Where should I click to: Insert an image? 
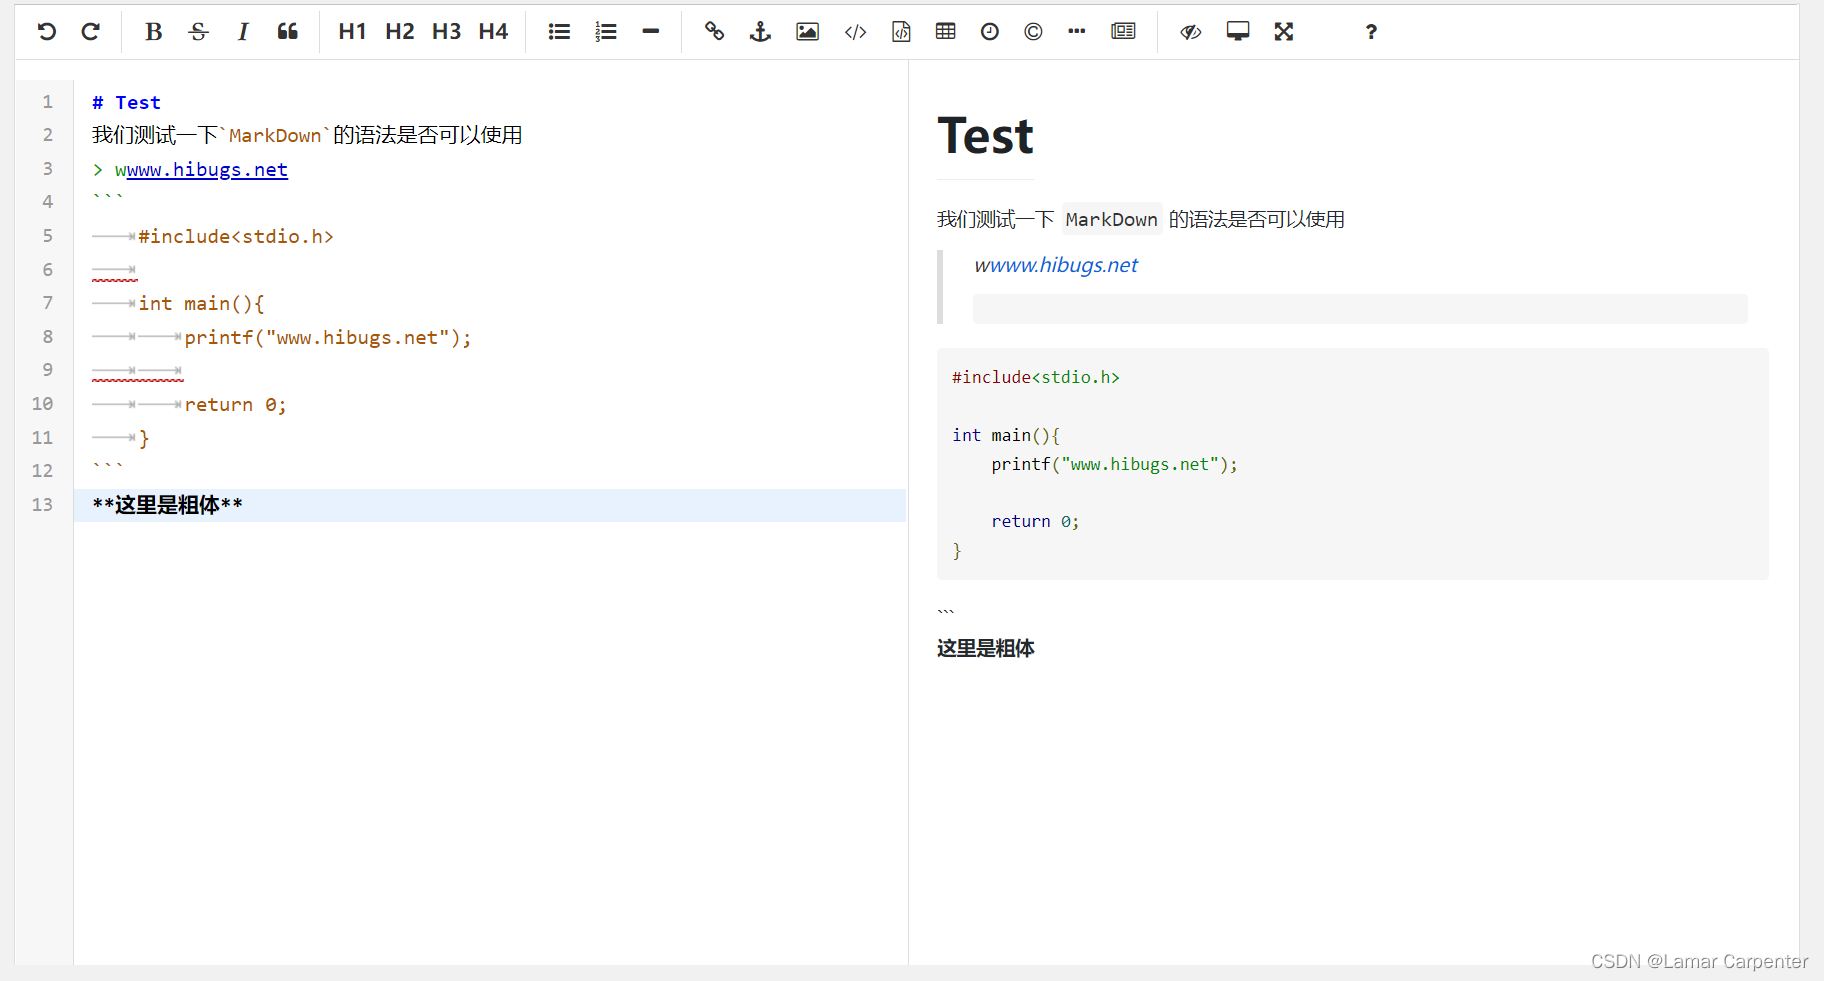click(x=807, y=32)
